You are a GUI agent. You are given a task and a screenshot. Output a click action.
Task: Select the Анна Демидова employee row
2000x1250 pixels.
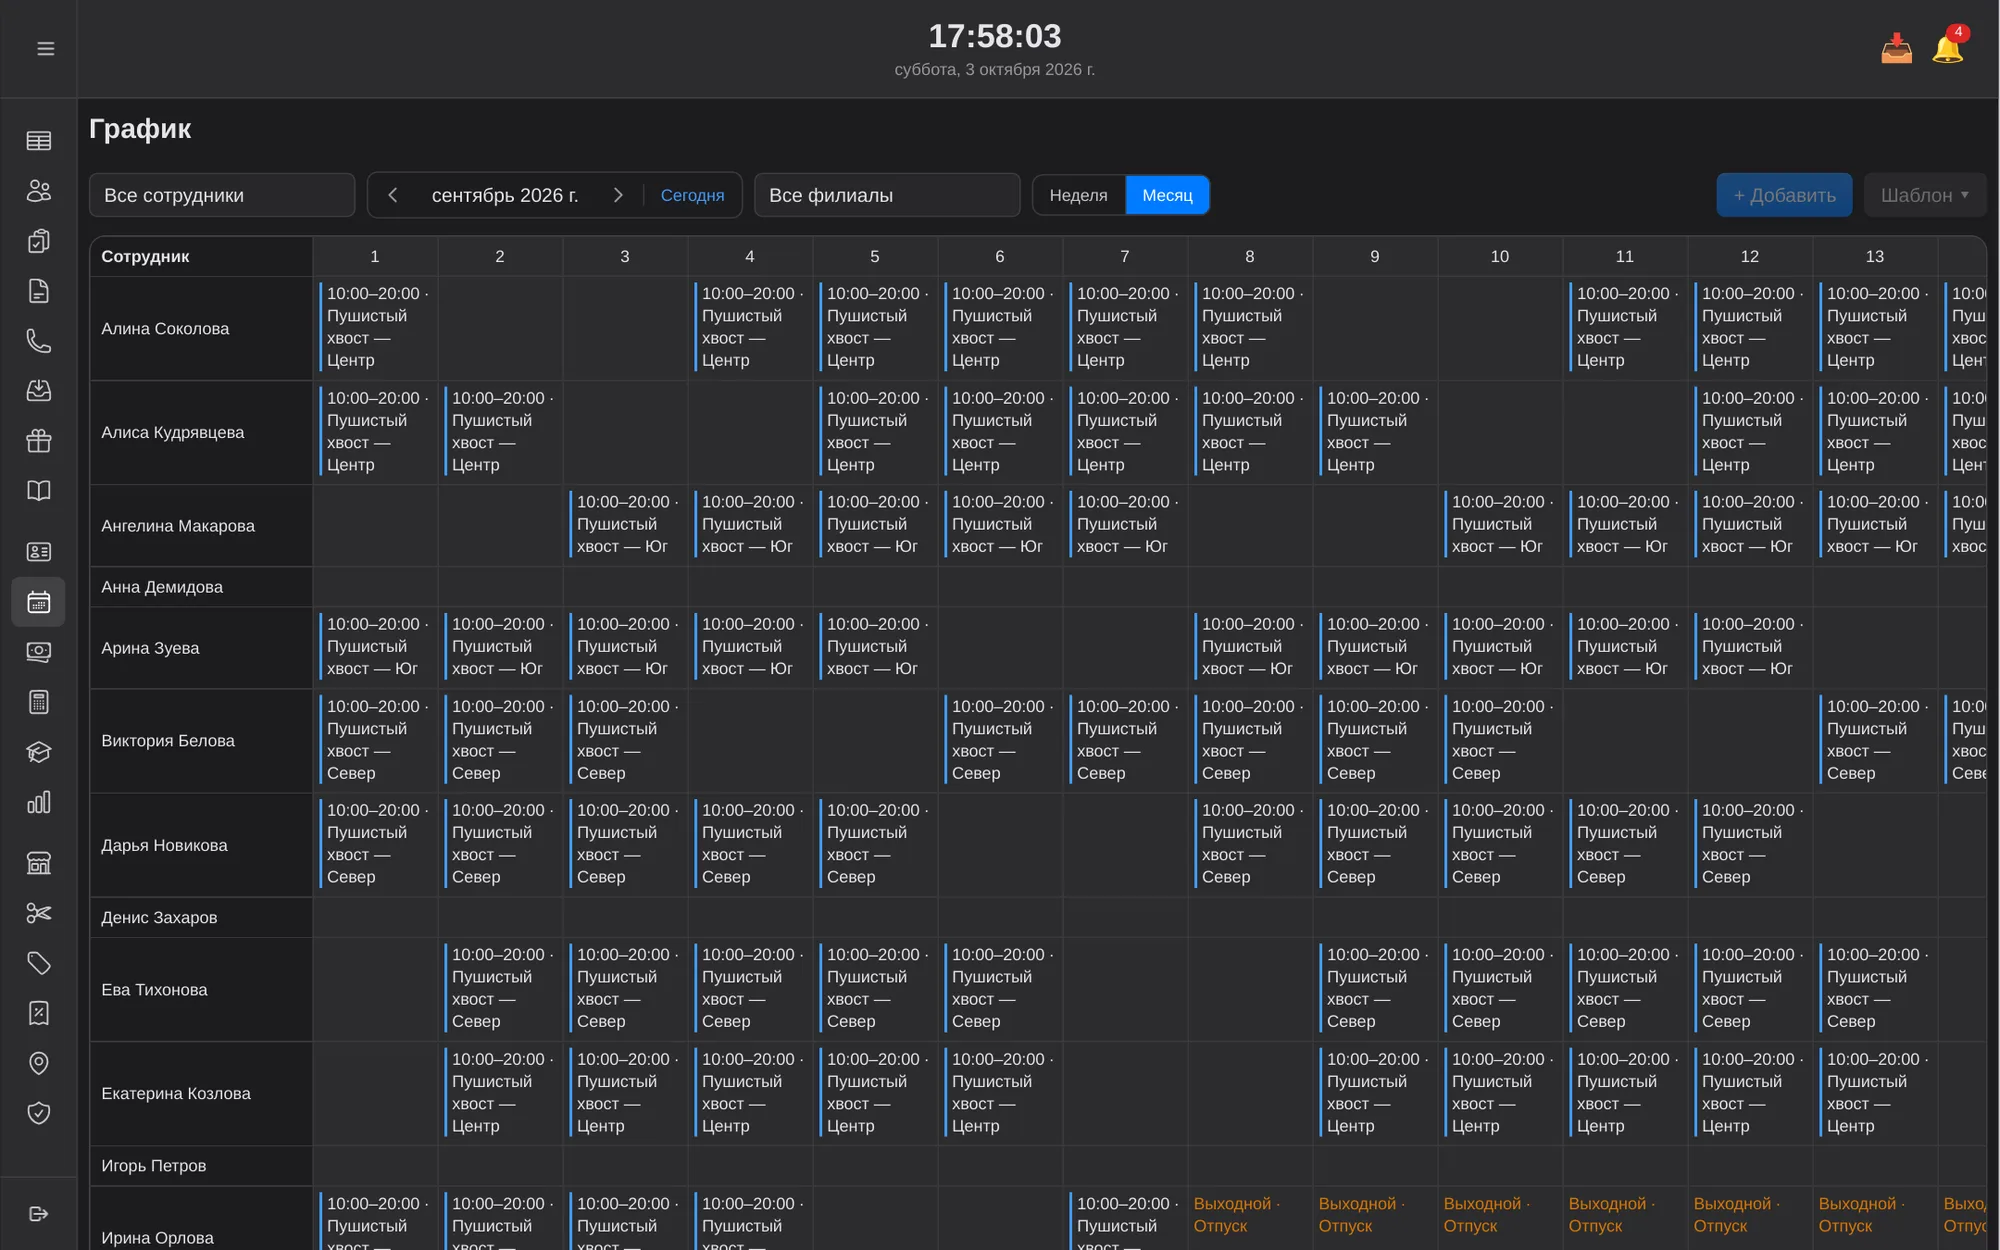coord(1038,587)
